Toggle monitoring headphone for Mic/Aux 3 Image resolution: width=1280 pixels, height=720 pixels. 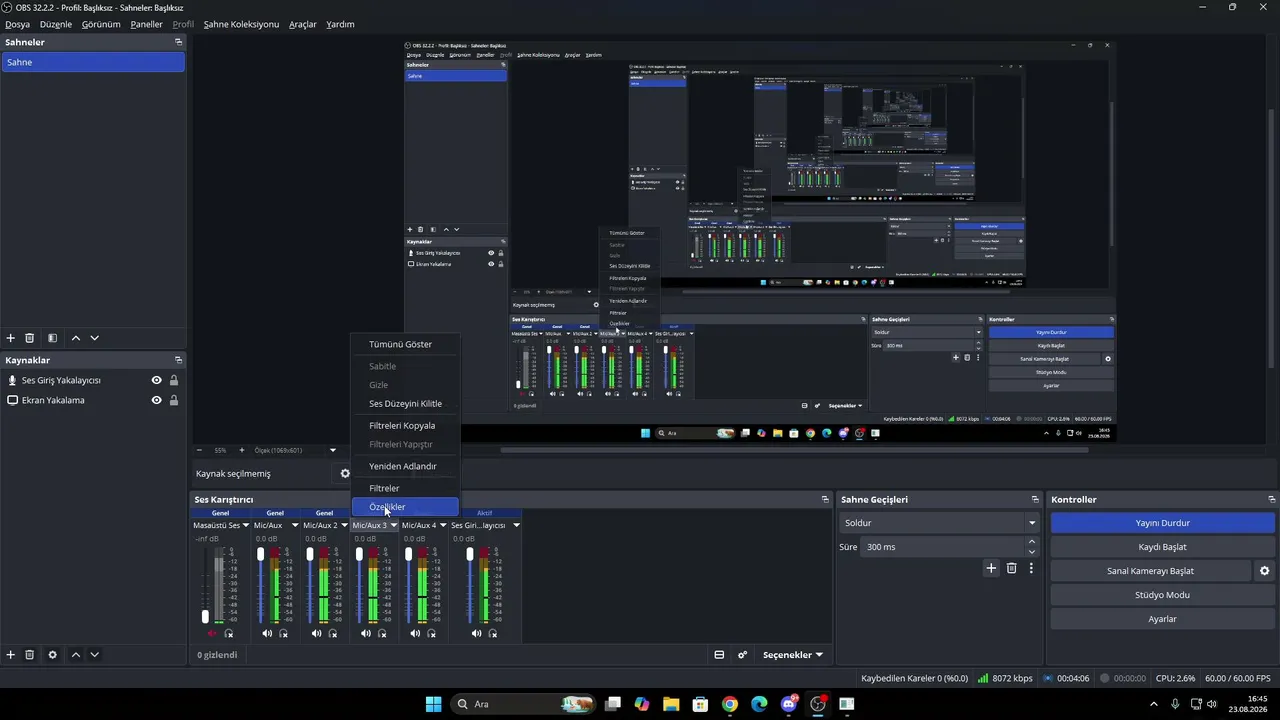[382, 633]
